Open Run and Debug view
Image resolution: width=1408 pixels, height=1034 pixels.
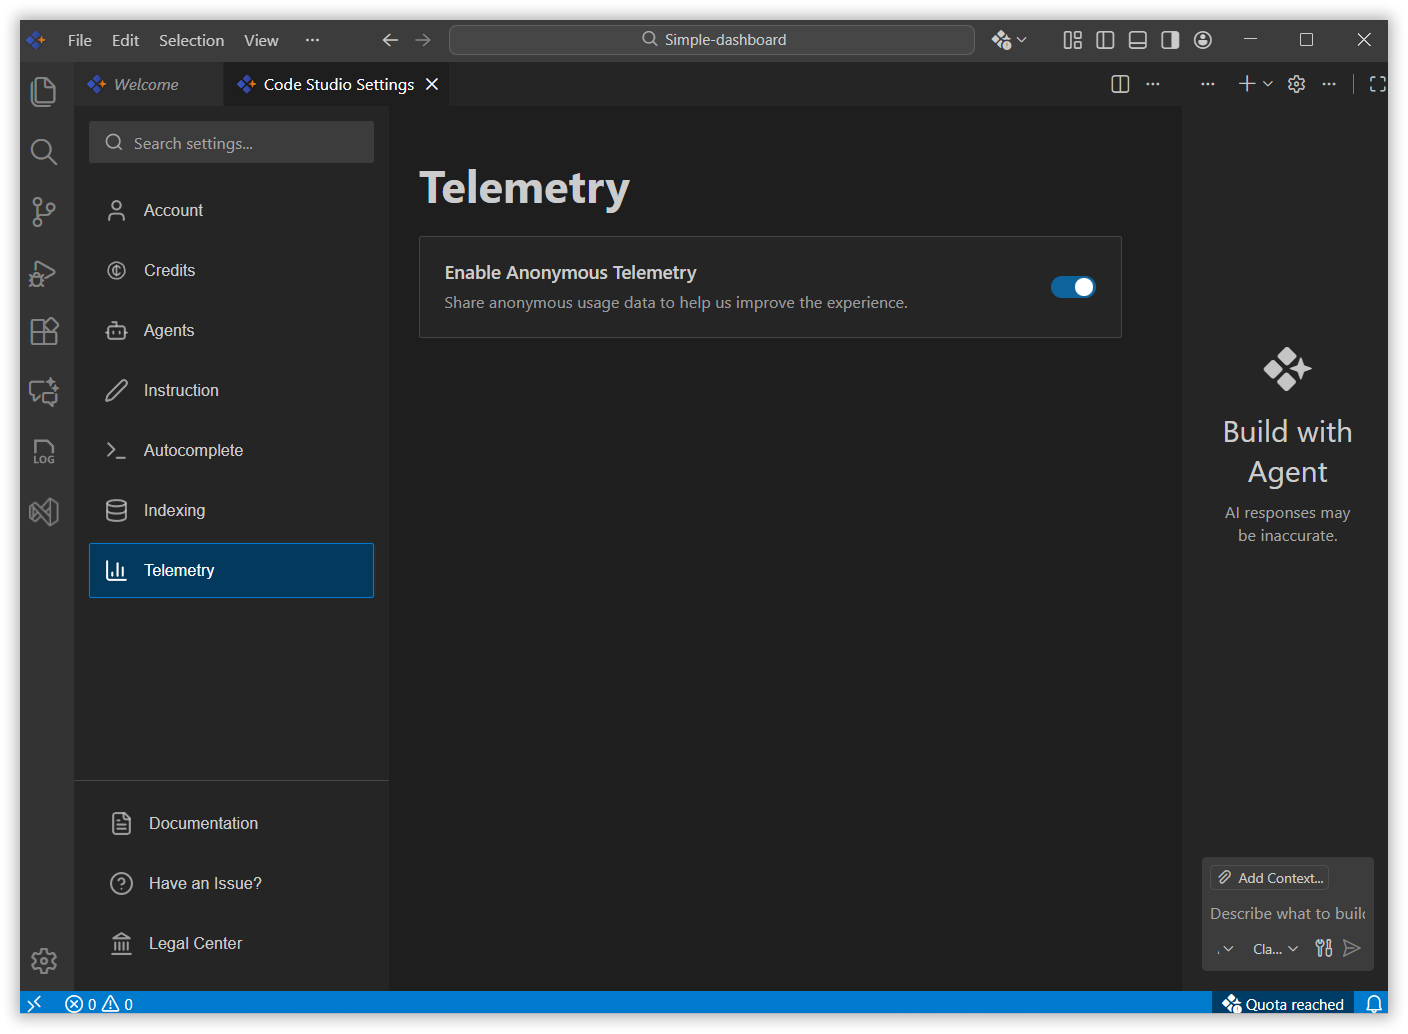pos(43,272)
